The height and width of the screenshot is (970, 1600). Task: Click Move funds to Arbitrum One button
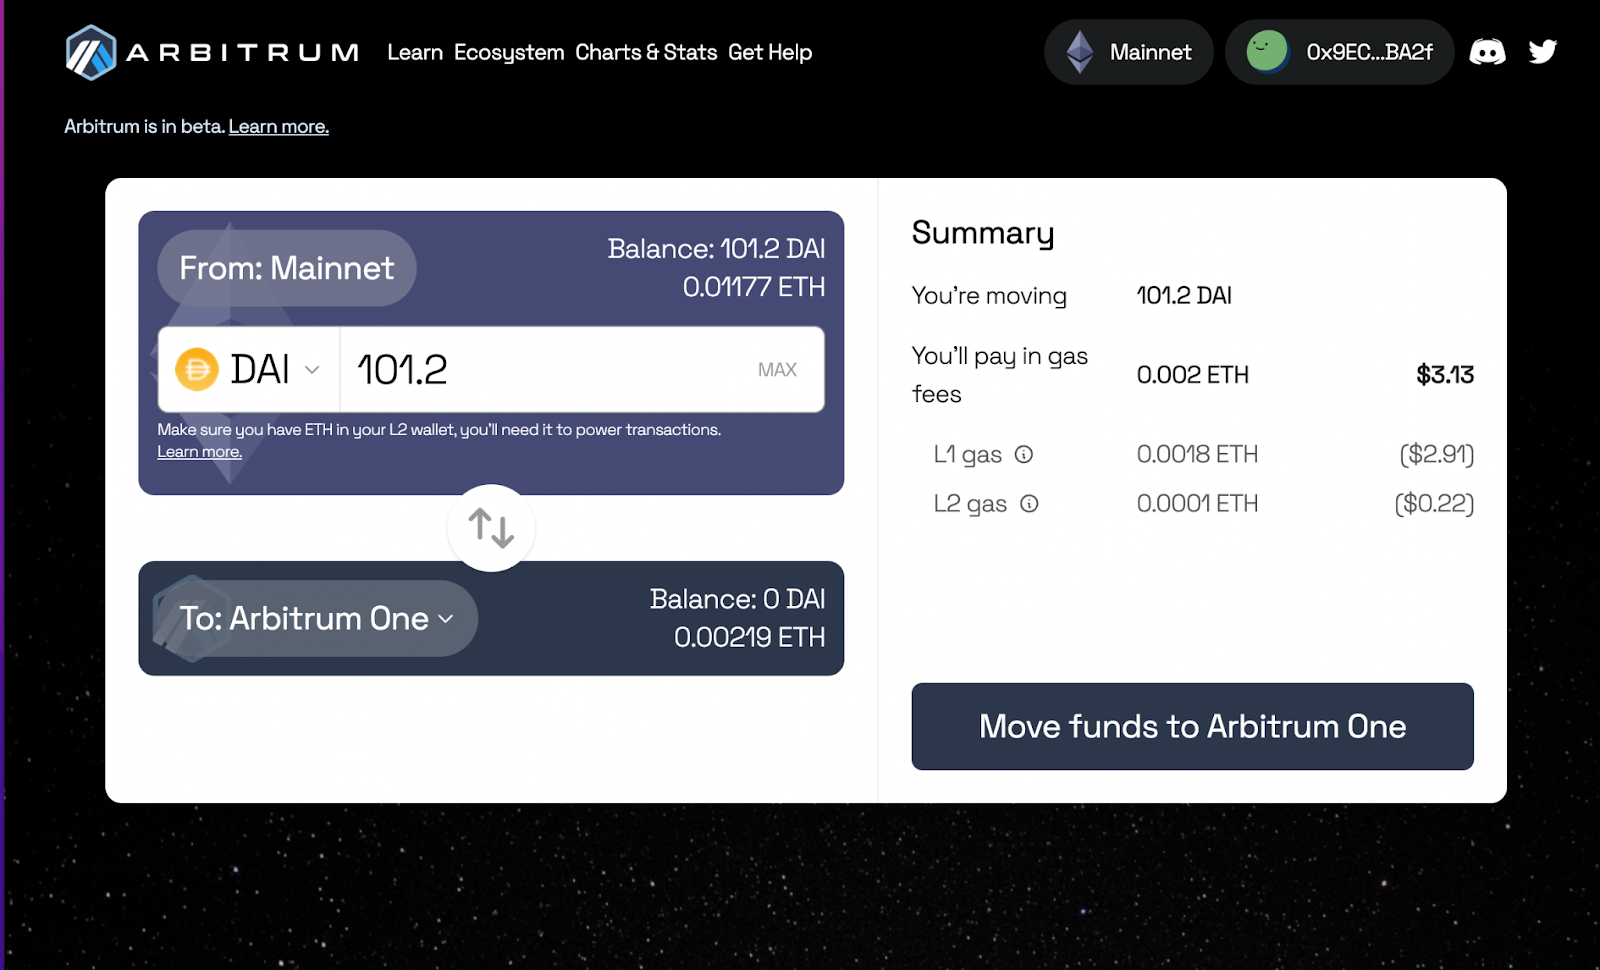pyautogui.click(x=1192, y=726)
